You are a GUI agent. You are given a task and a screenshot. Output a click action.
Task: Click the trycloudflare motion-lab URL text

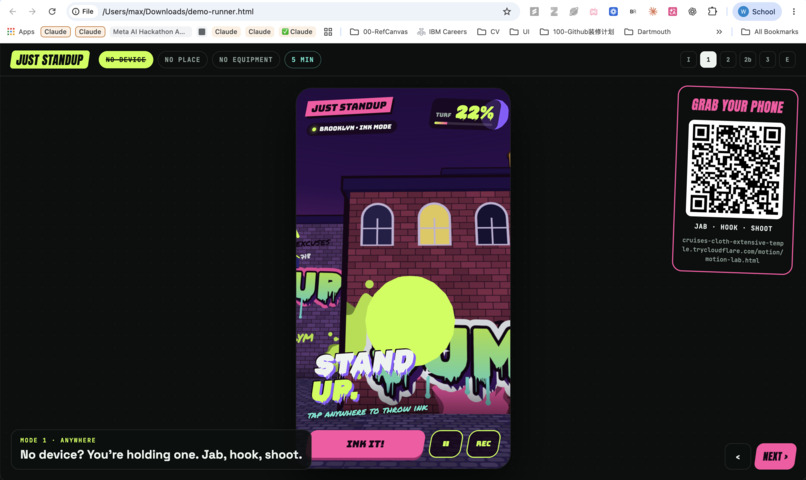pyautogui.click(x=732, y=250)
